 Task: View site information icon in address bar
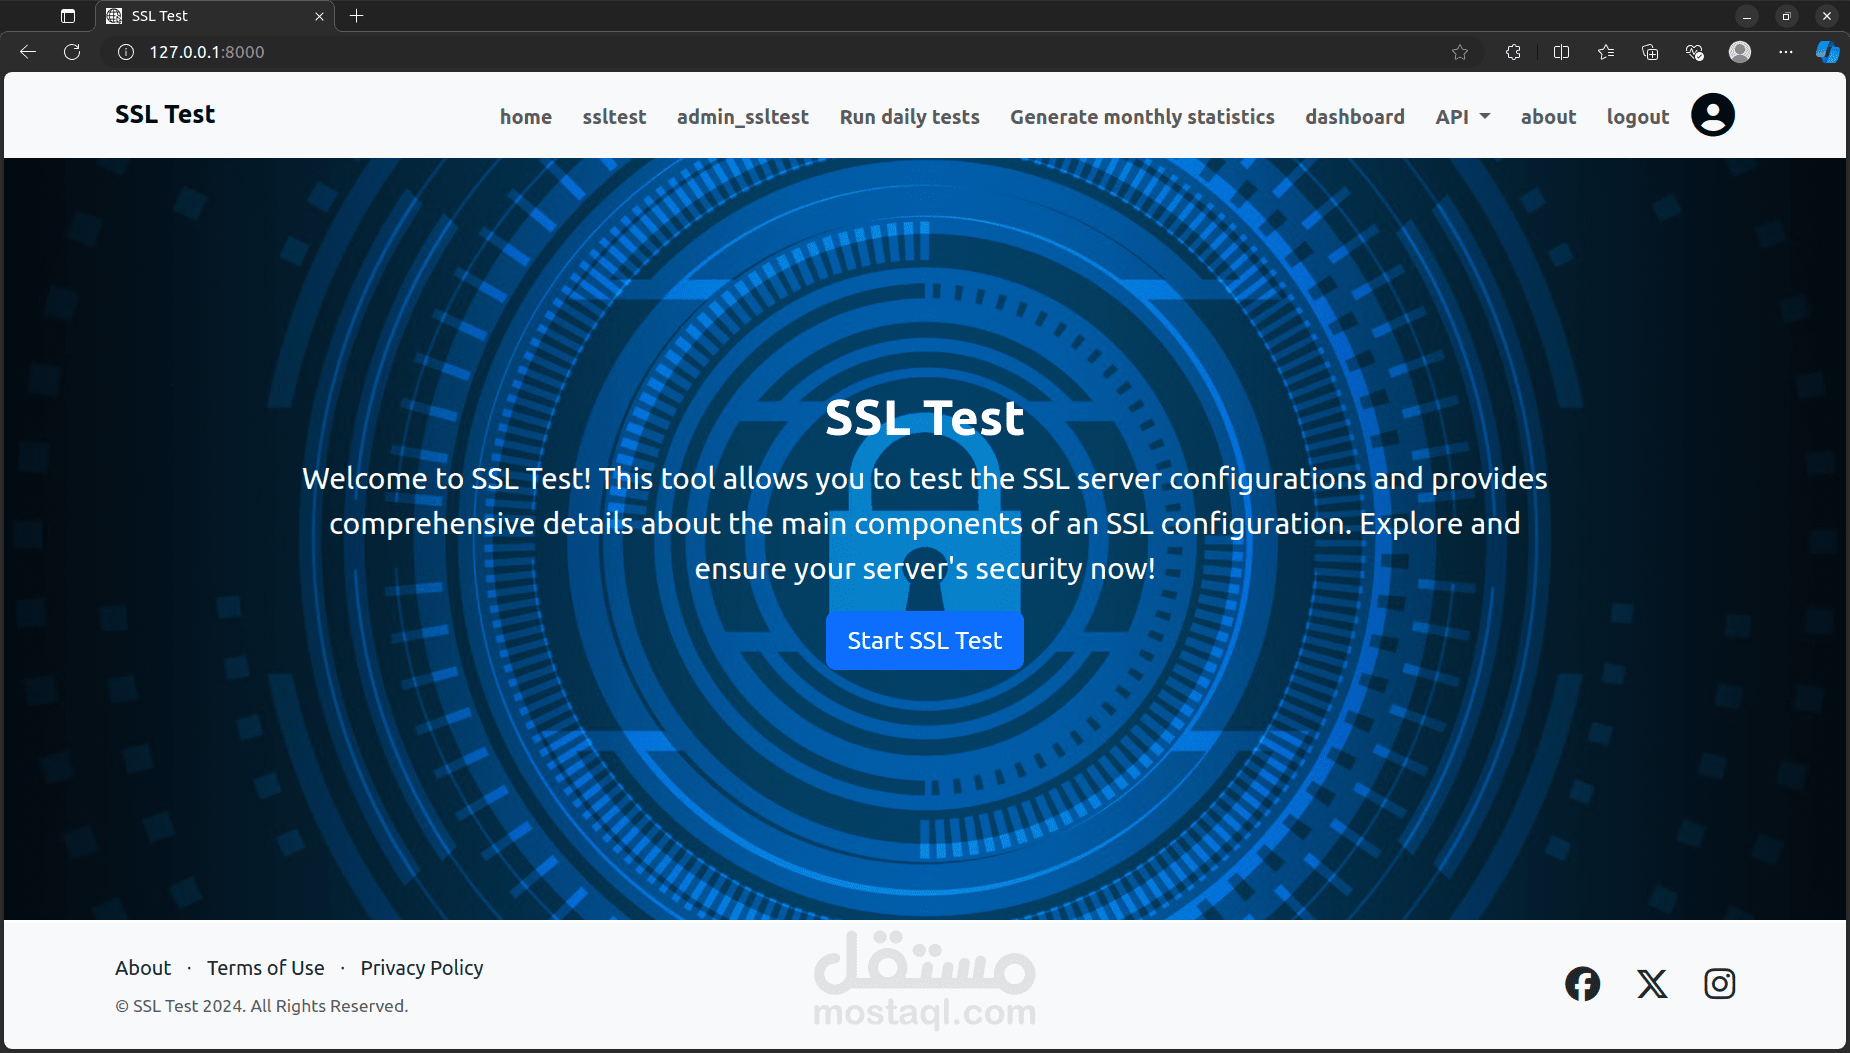click(126, 52)
